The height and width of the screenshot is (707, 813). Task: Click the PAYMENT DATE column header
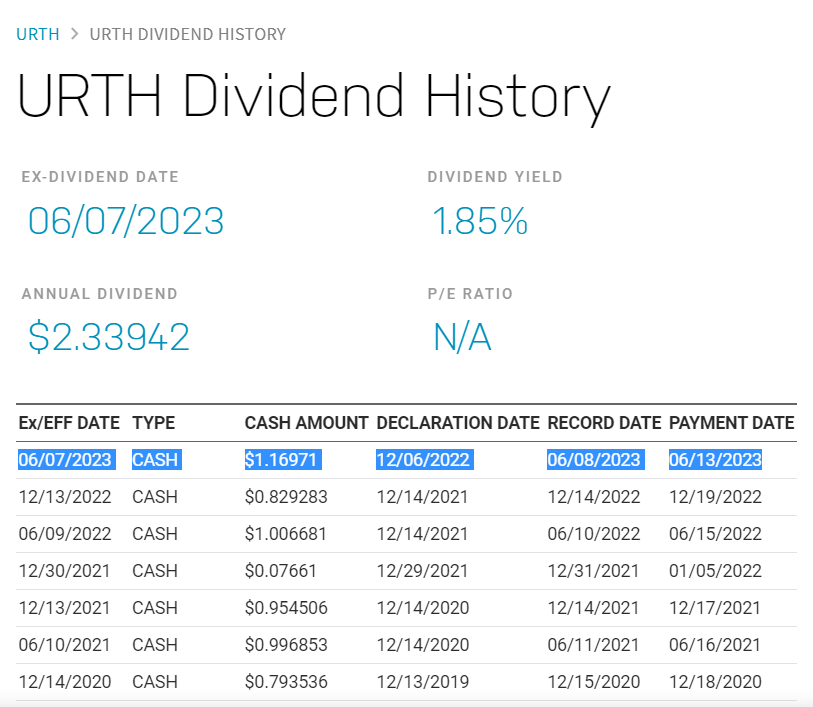[732, 423]
